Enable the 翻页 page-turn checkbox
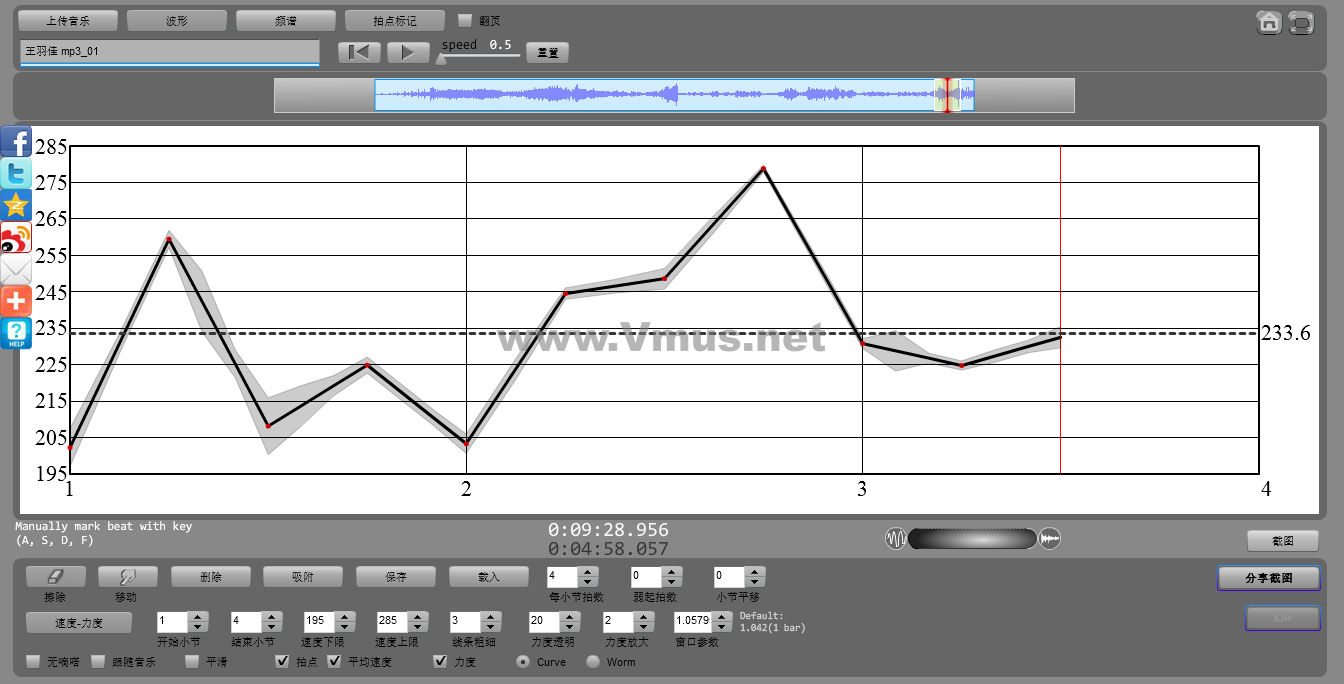This screenshot has height=684, width=1344. point(465,20)
